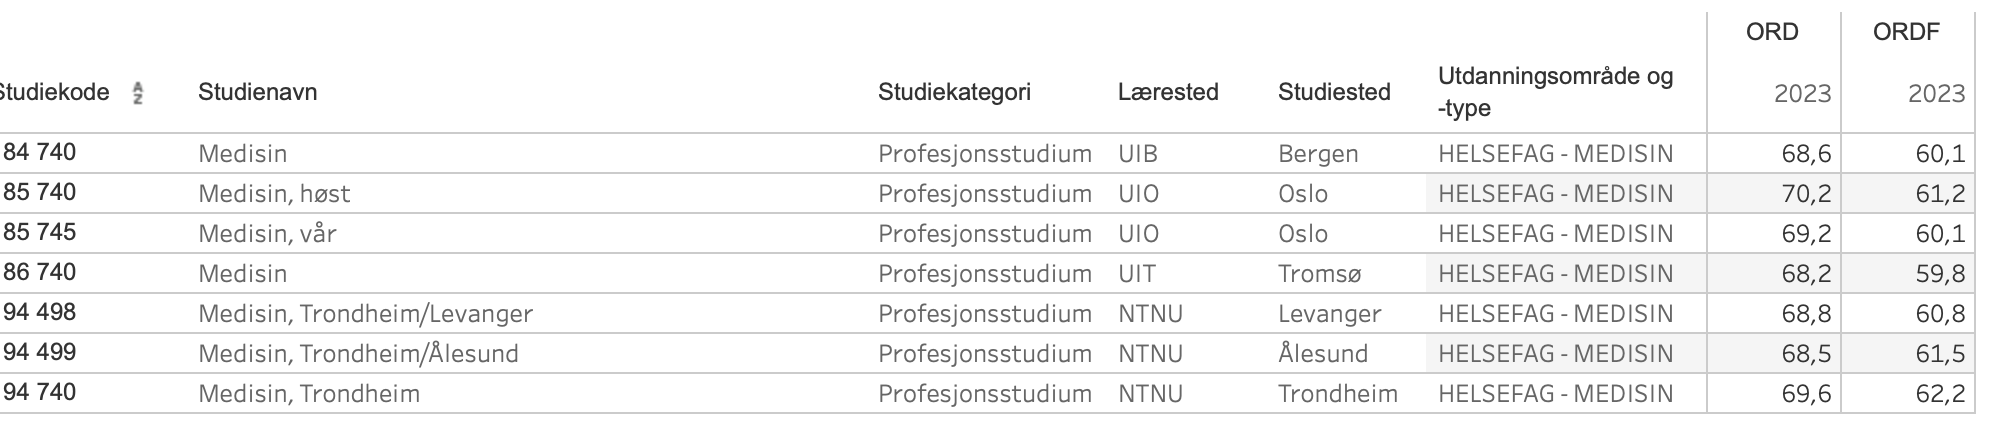Viewport: 2010px width, 428px height.
Task: Click the Studiested column header
Action: [x=1334, y=92]
